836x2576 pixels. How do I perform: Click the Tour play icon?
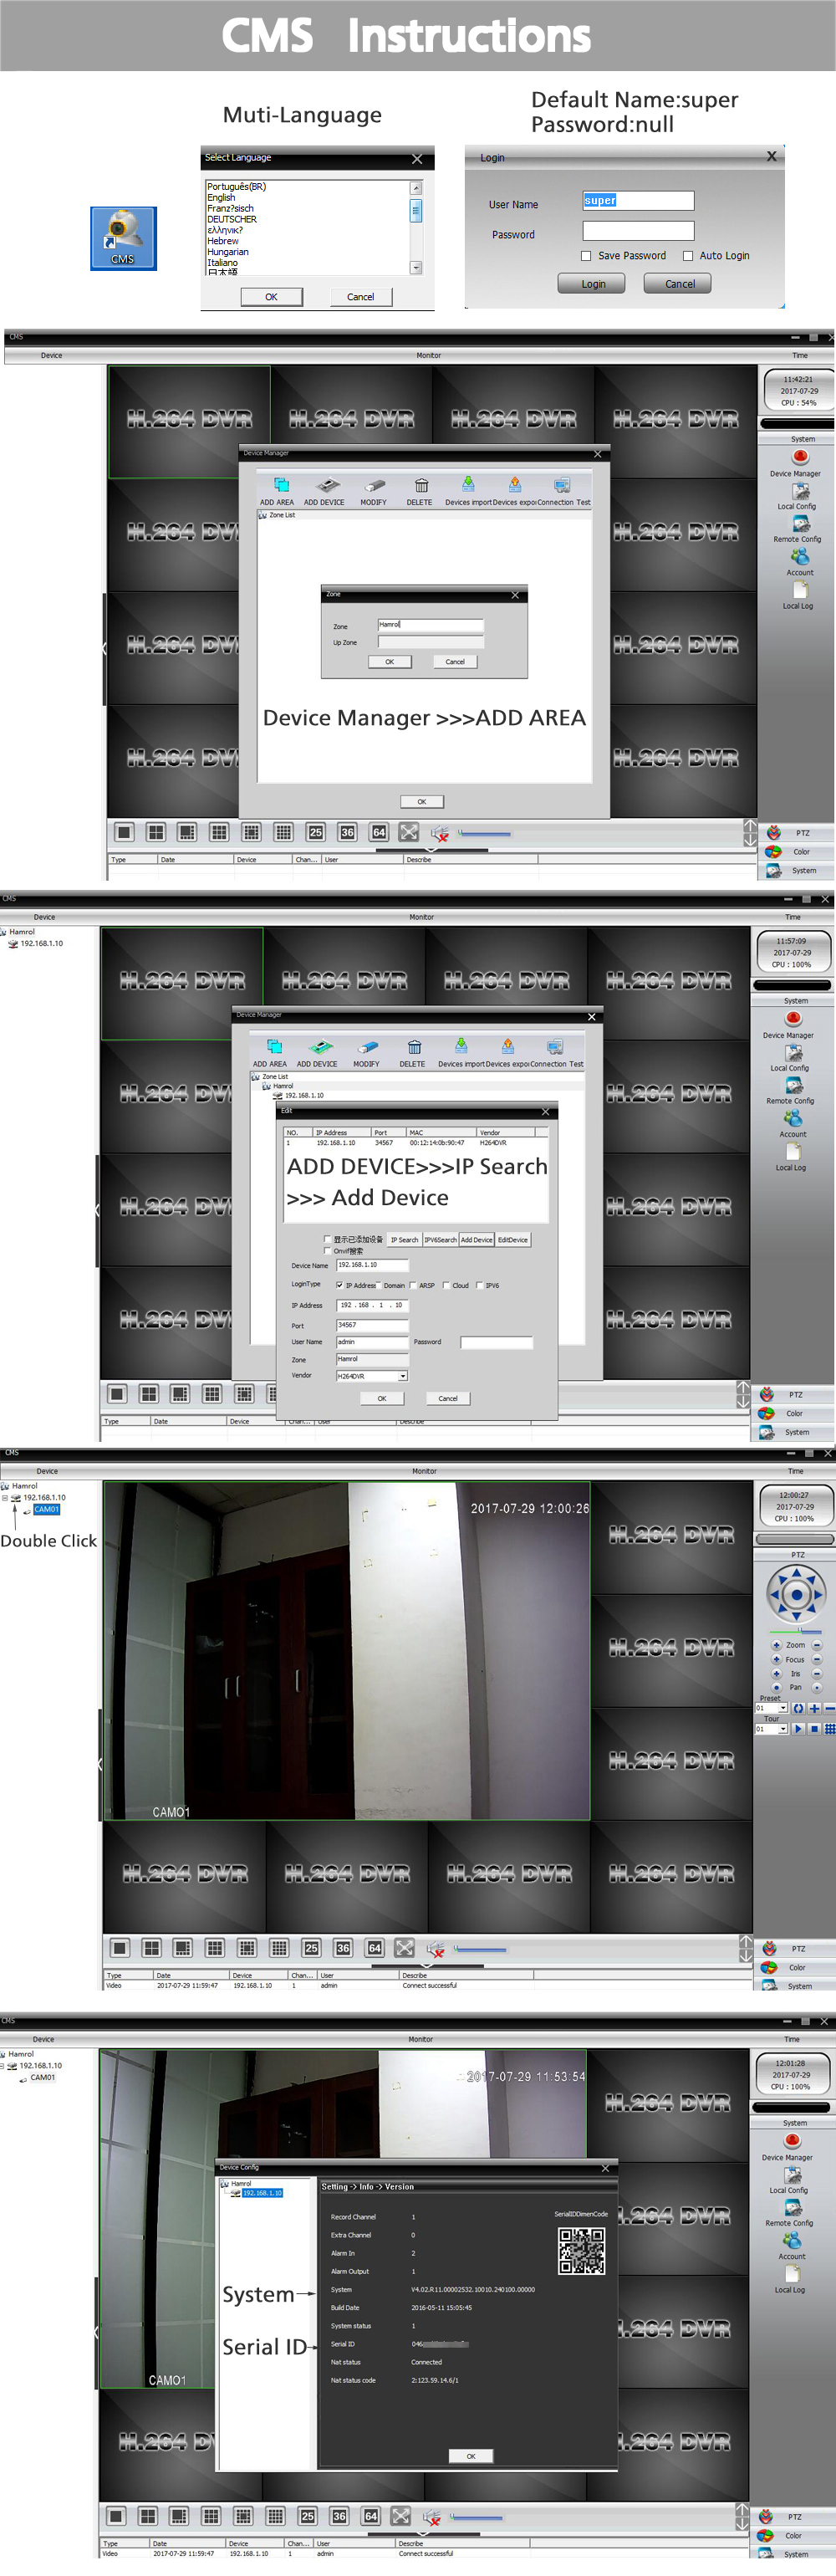click(x=798, y=1728)
